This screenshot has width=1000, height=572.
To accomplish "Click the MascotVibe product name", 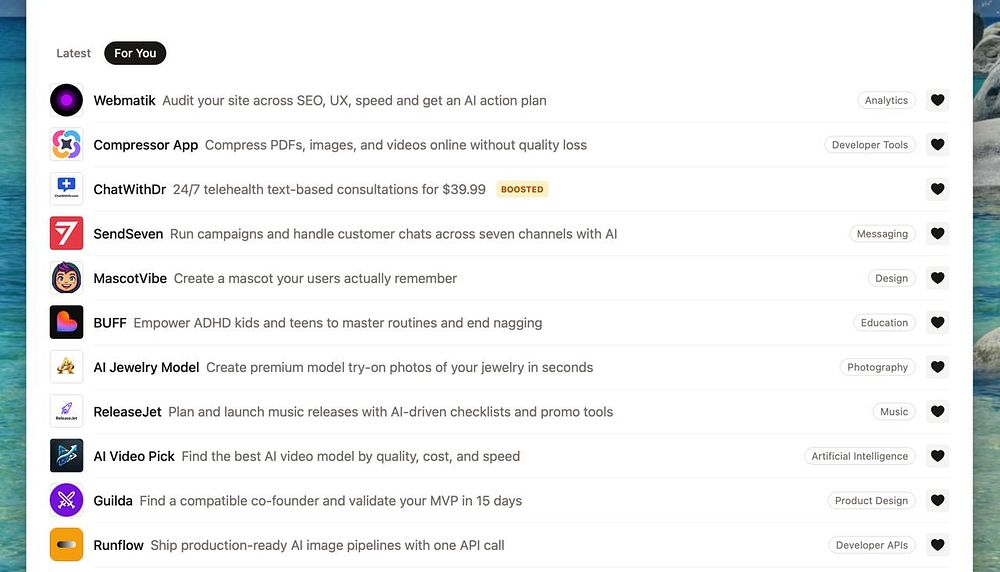I will pos(130,278).
